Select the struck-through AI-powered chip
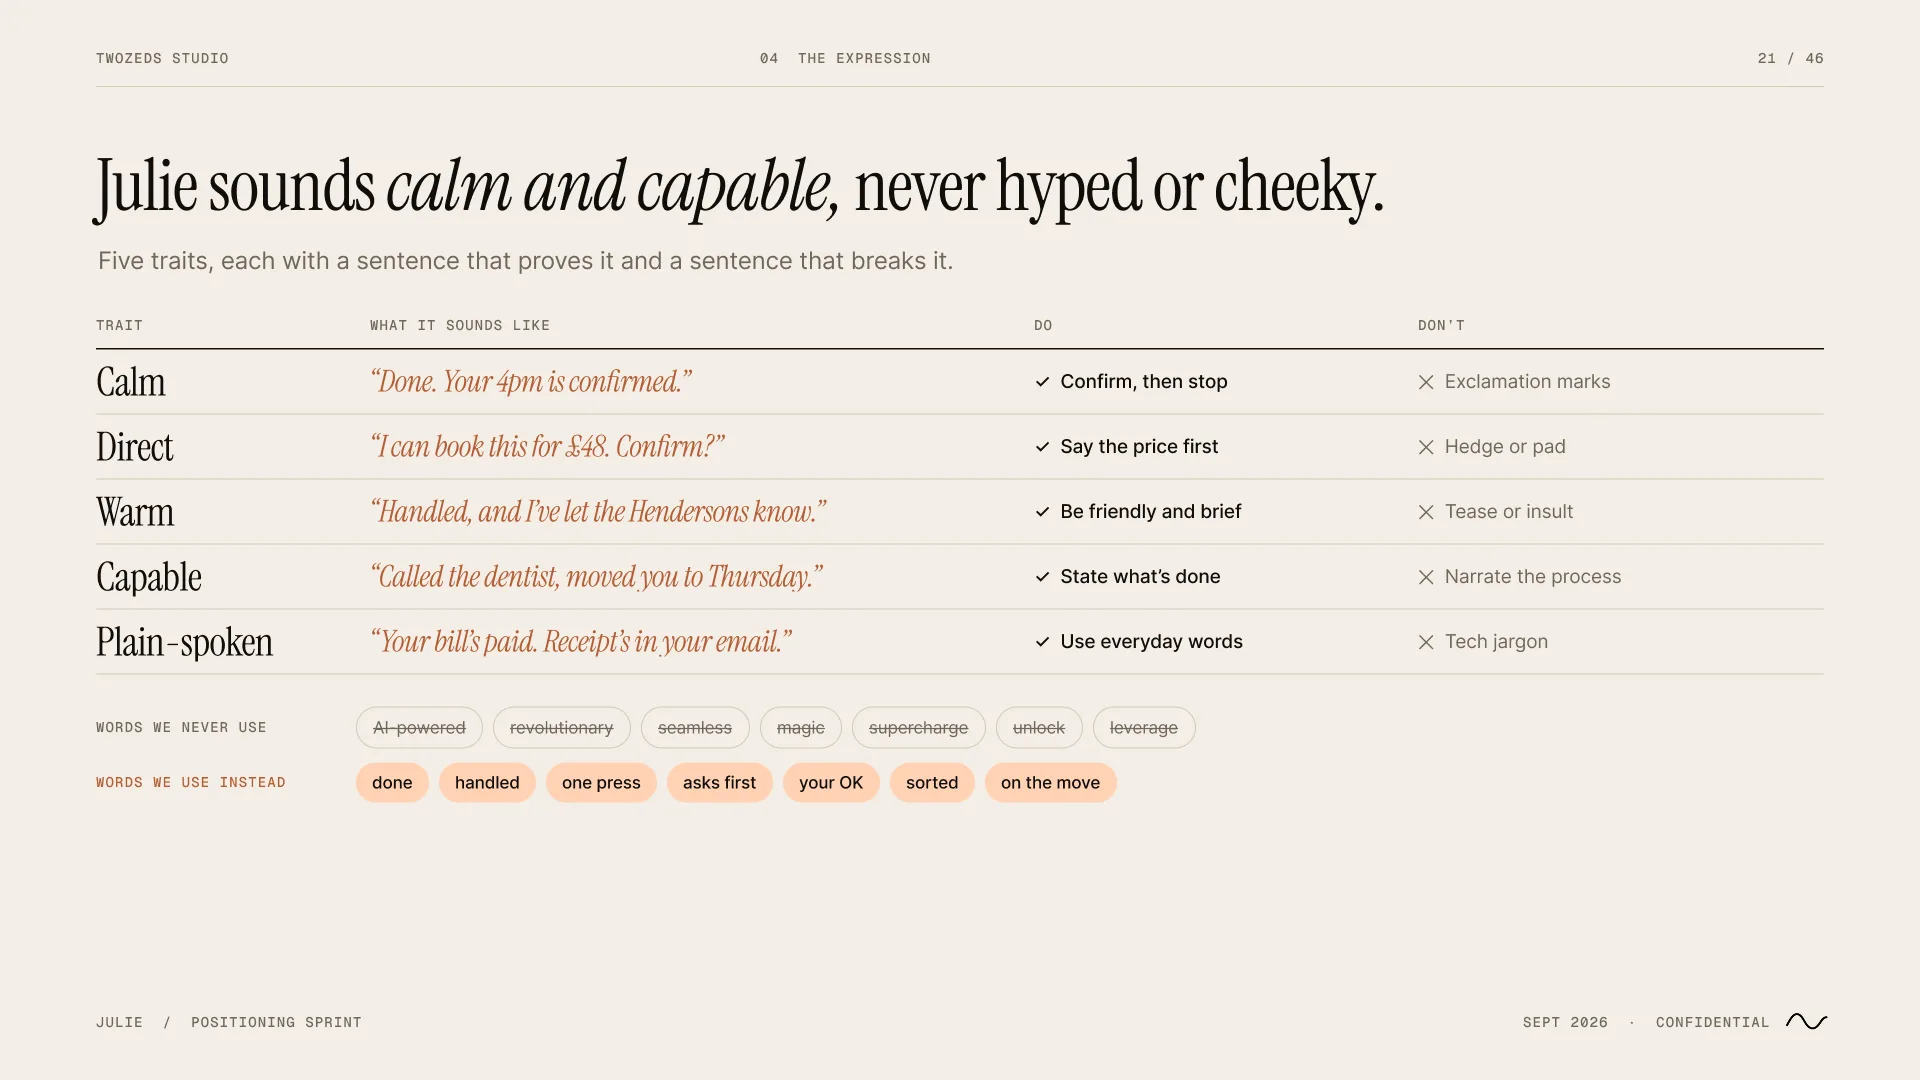This screenshot has width=1920, height=1080. click(419, 728)
